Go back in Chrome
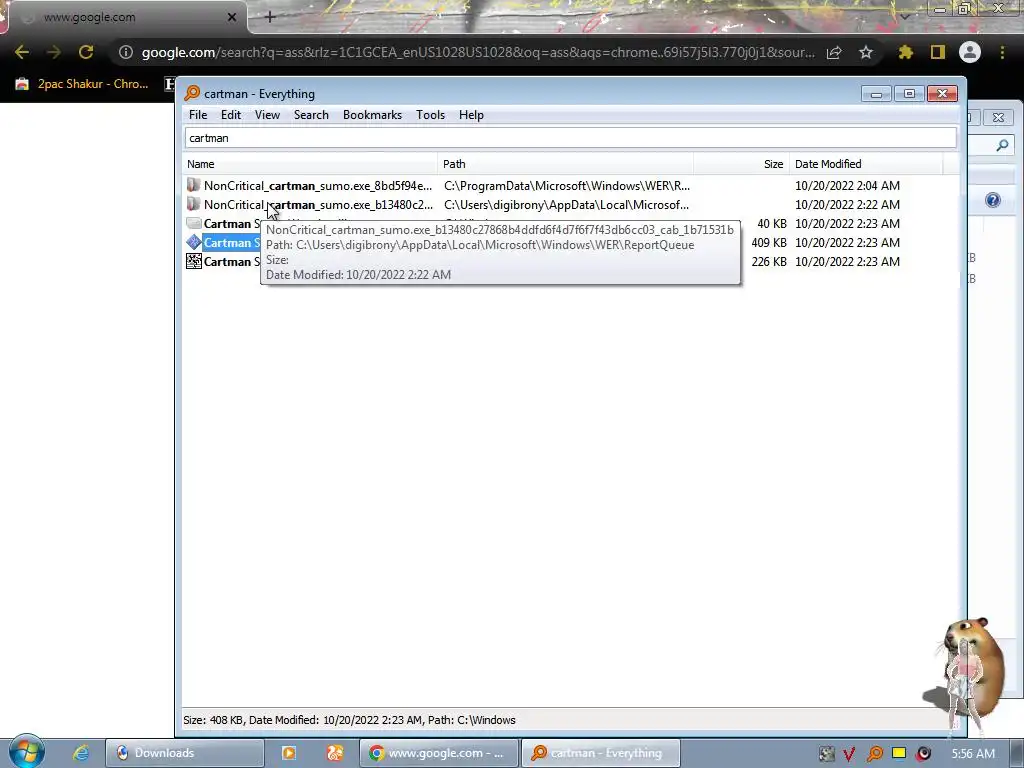The height and width of the screenshot is (768, 1024). (x=22, y=52)
